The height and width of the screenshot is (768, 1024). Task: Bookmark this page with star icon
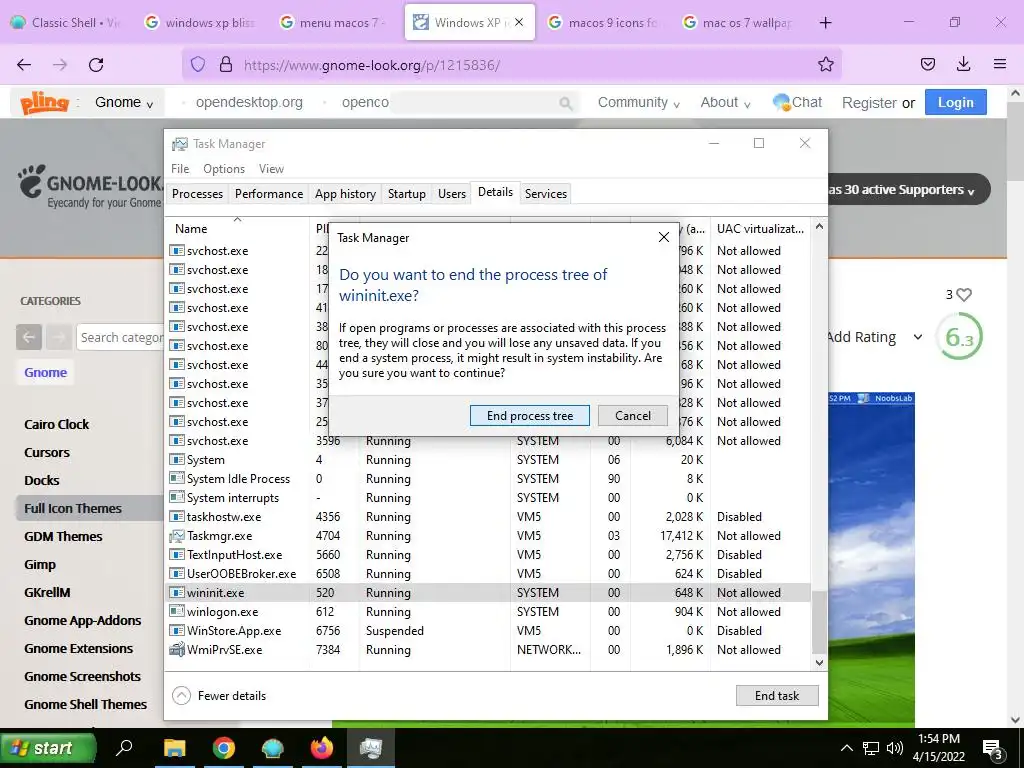tap(825, 64)
